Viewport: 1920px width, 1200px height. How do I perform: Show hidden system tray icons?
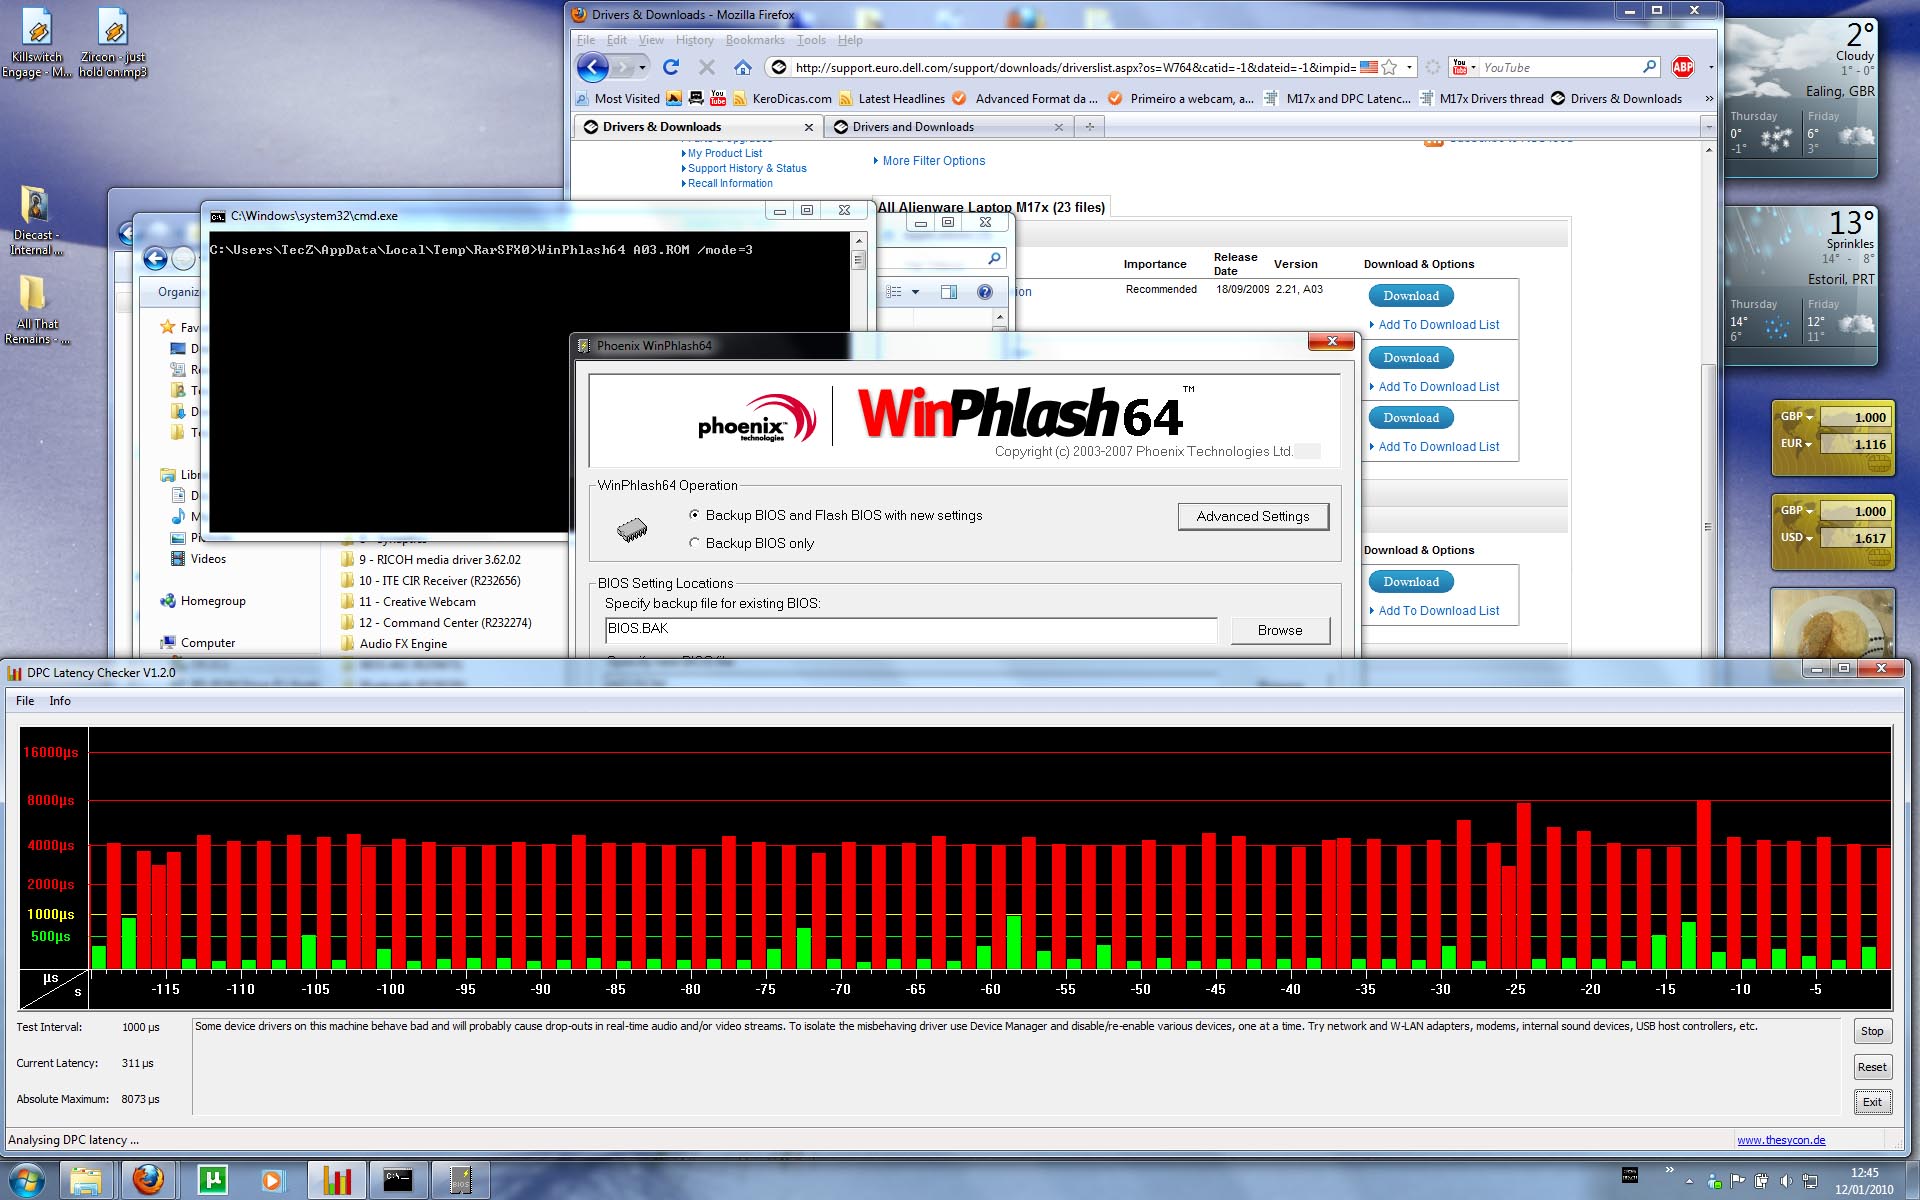click(1689, 1183)
